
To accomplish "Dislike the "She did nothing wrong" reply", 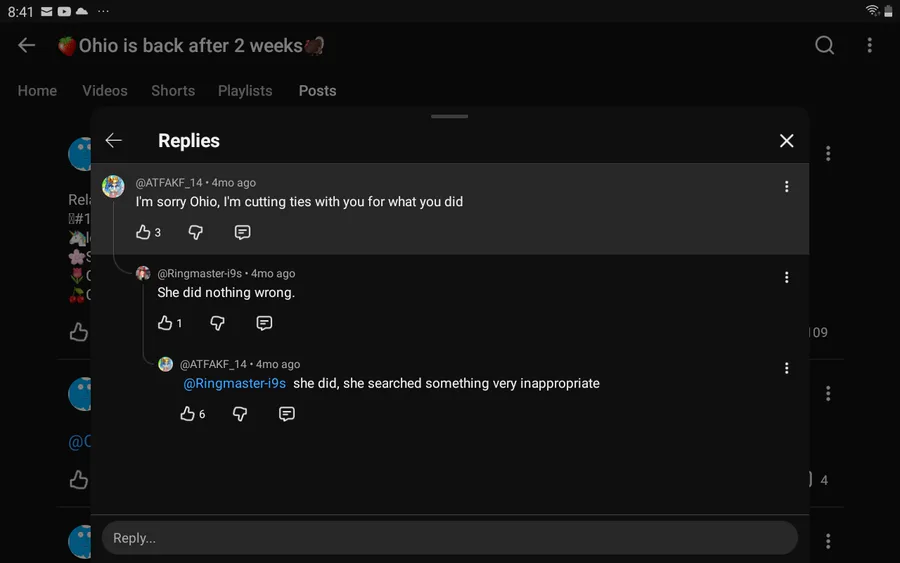I will (x=217, y=323).
